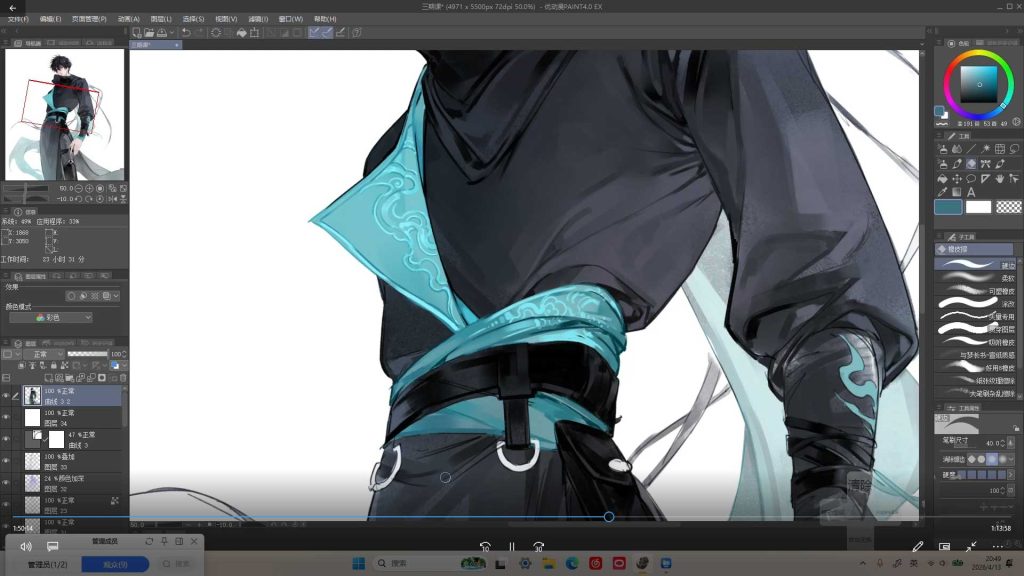This screenshot has height=576, width=1024.
Task: Open the 颜色模式 color mode dropdown
Action: (50, 317)
